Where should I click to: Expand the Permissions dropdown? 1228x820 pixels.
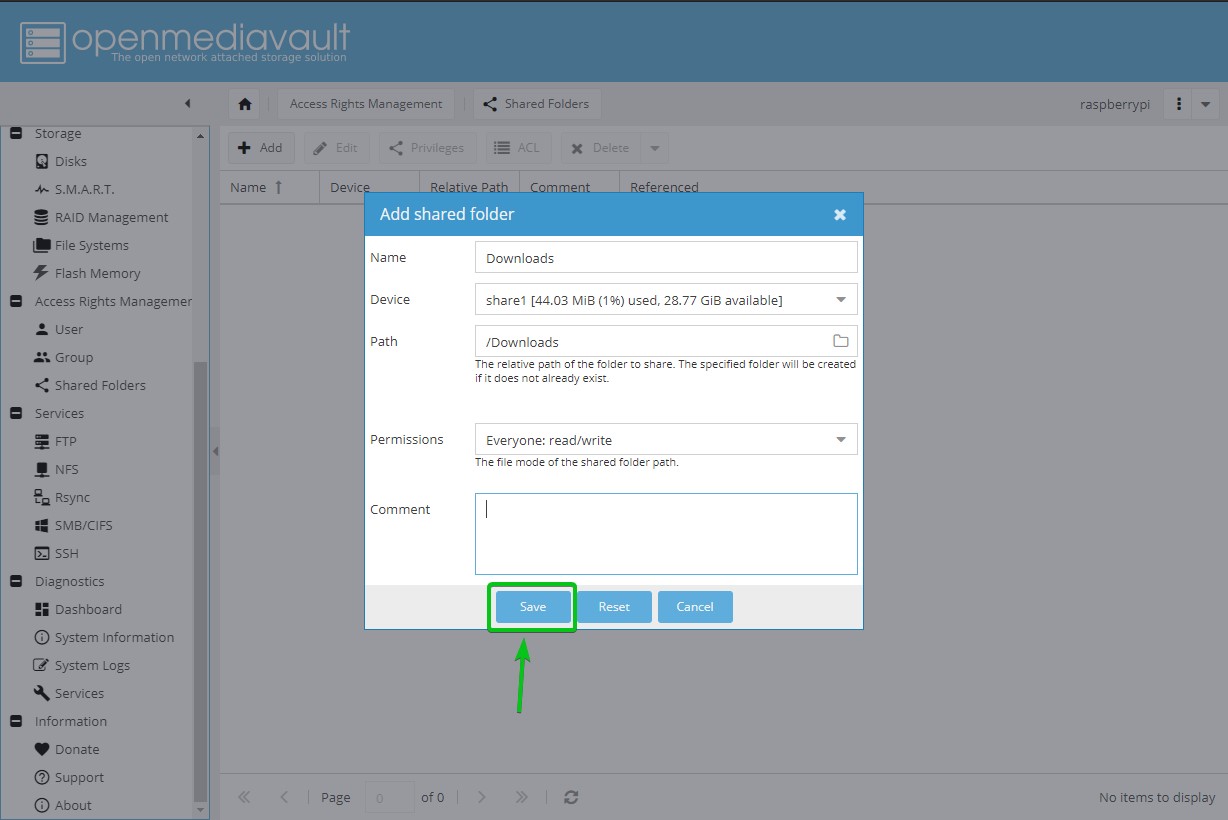[x=840, y=440]
